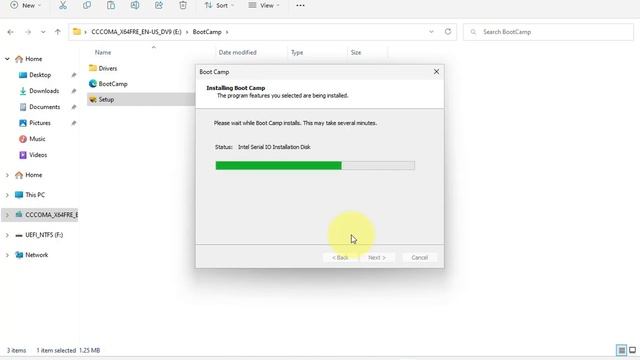This screenshot has width=640, height=360.
Task: Click the Boot Camp dialog title text
Action: (214, 72)
